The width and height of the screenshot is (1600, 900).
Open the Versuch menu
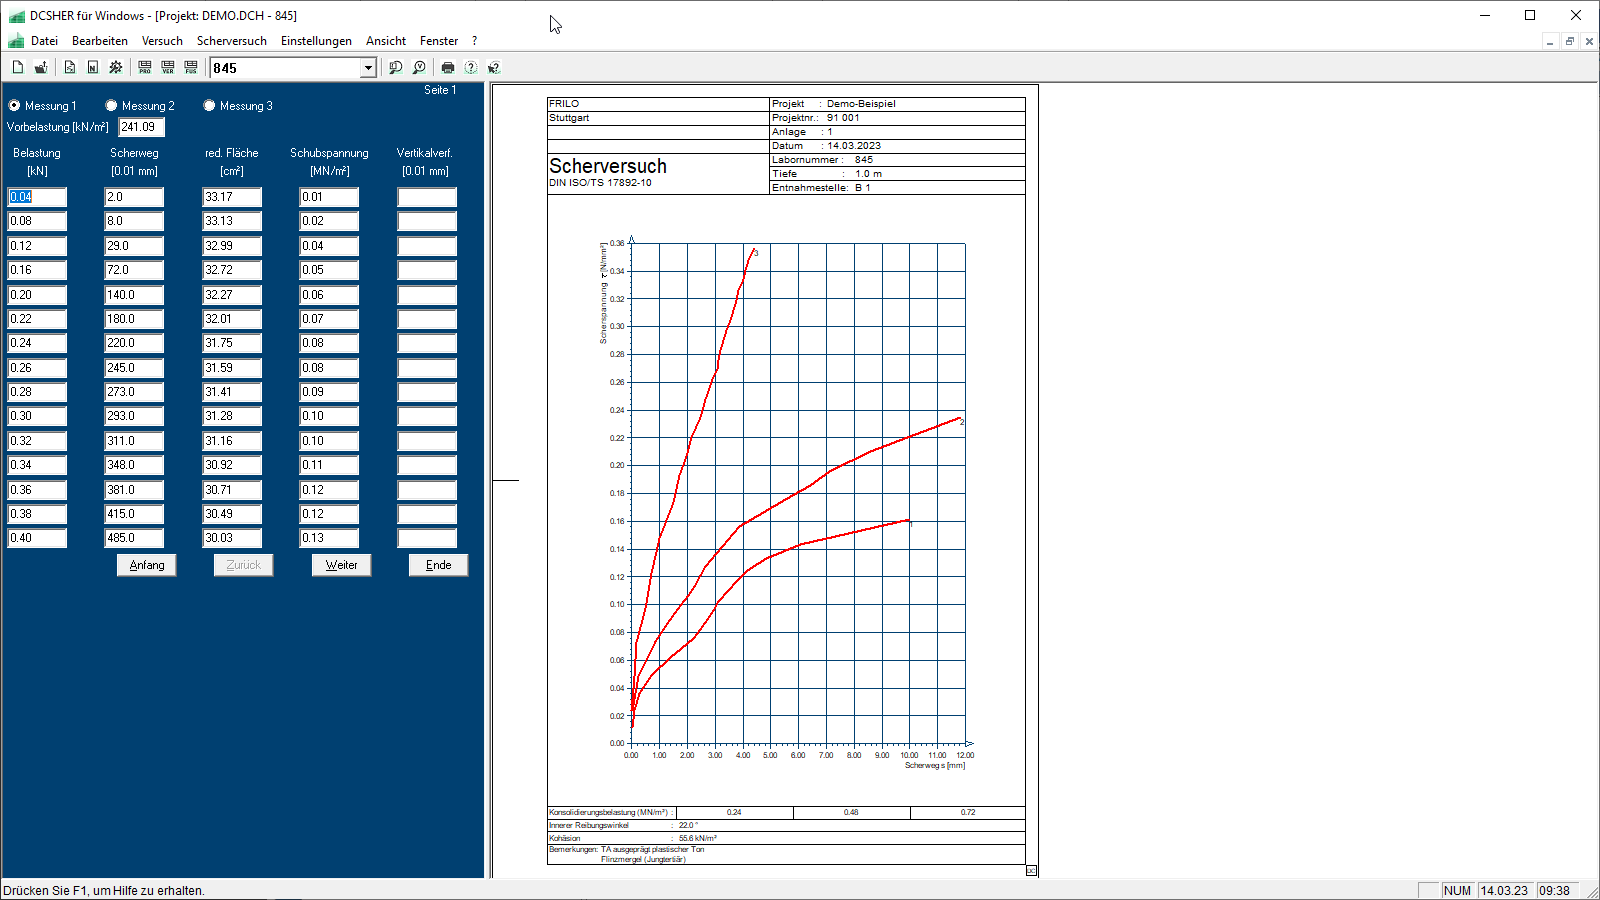(x=162, y=41)
